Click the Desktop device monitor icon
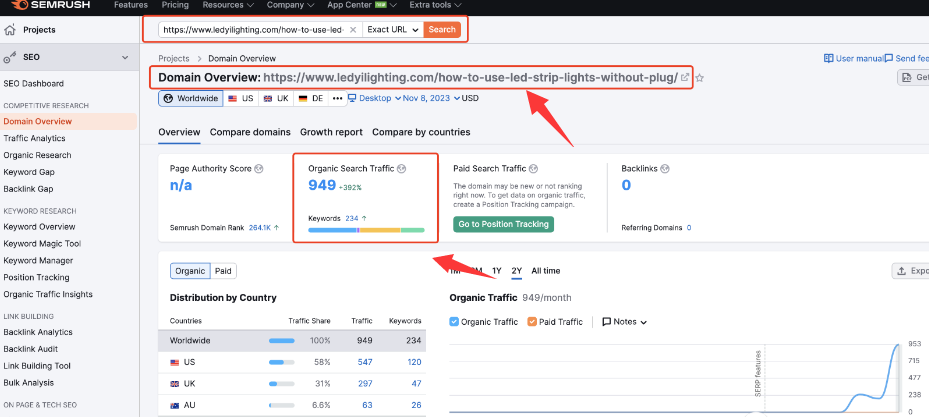Screen dimensions: 929x417 (353, 98)
